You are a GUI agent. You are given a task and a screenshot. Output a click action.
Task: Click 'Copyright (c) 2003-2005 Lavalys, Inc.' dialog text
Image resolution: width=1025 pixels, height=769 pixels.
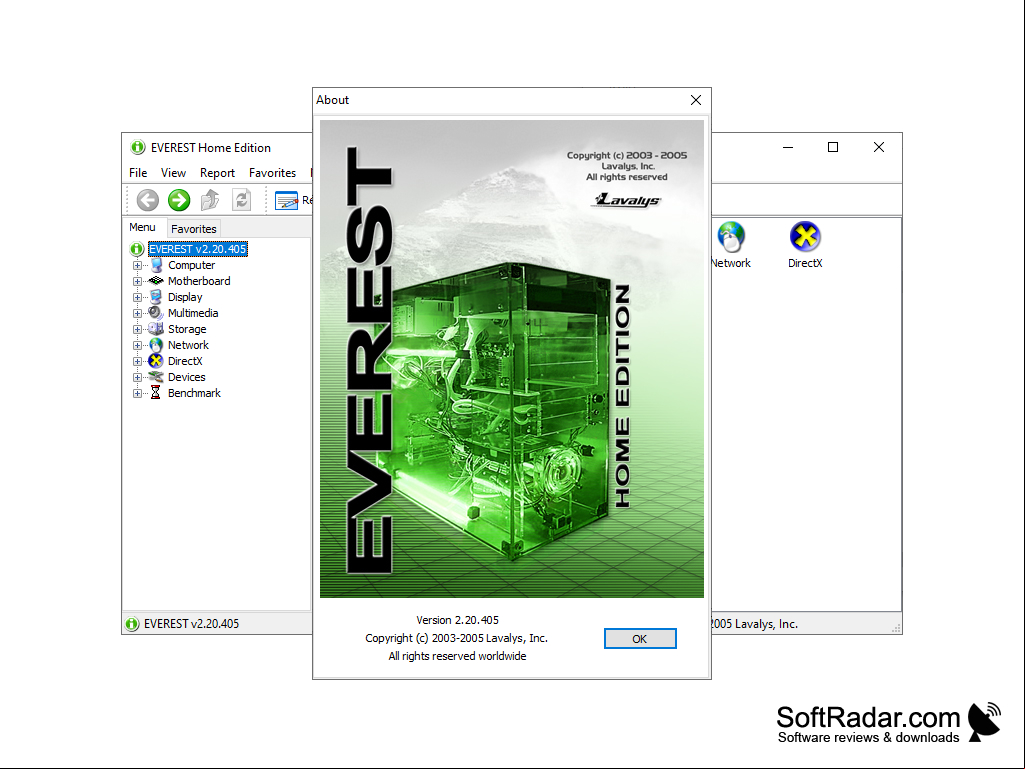pyautogui.click(x=456, y=638)
